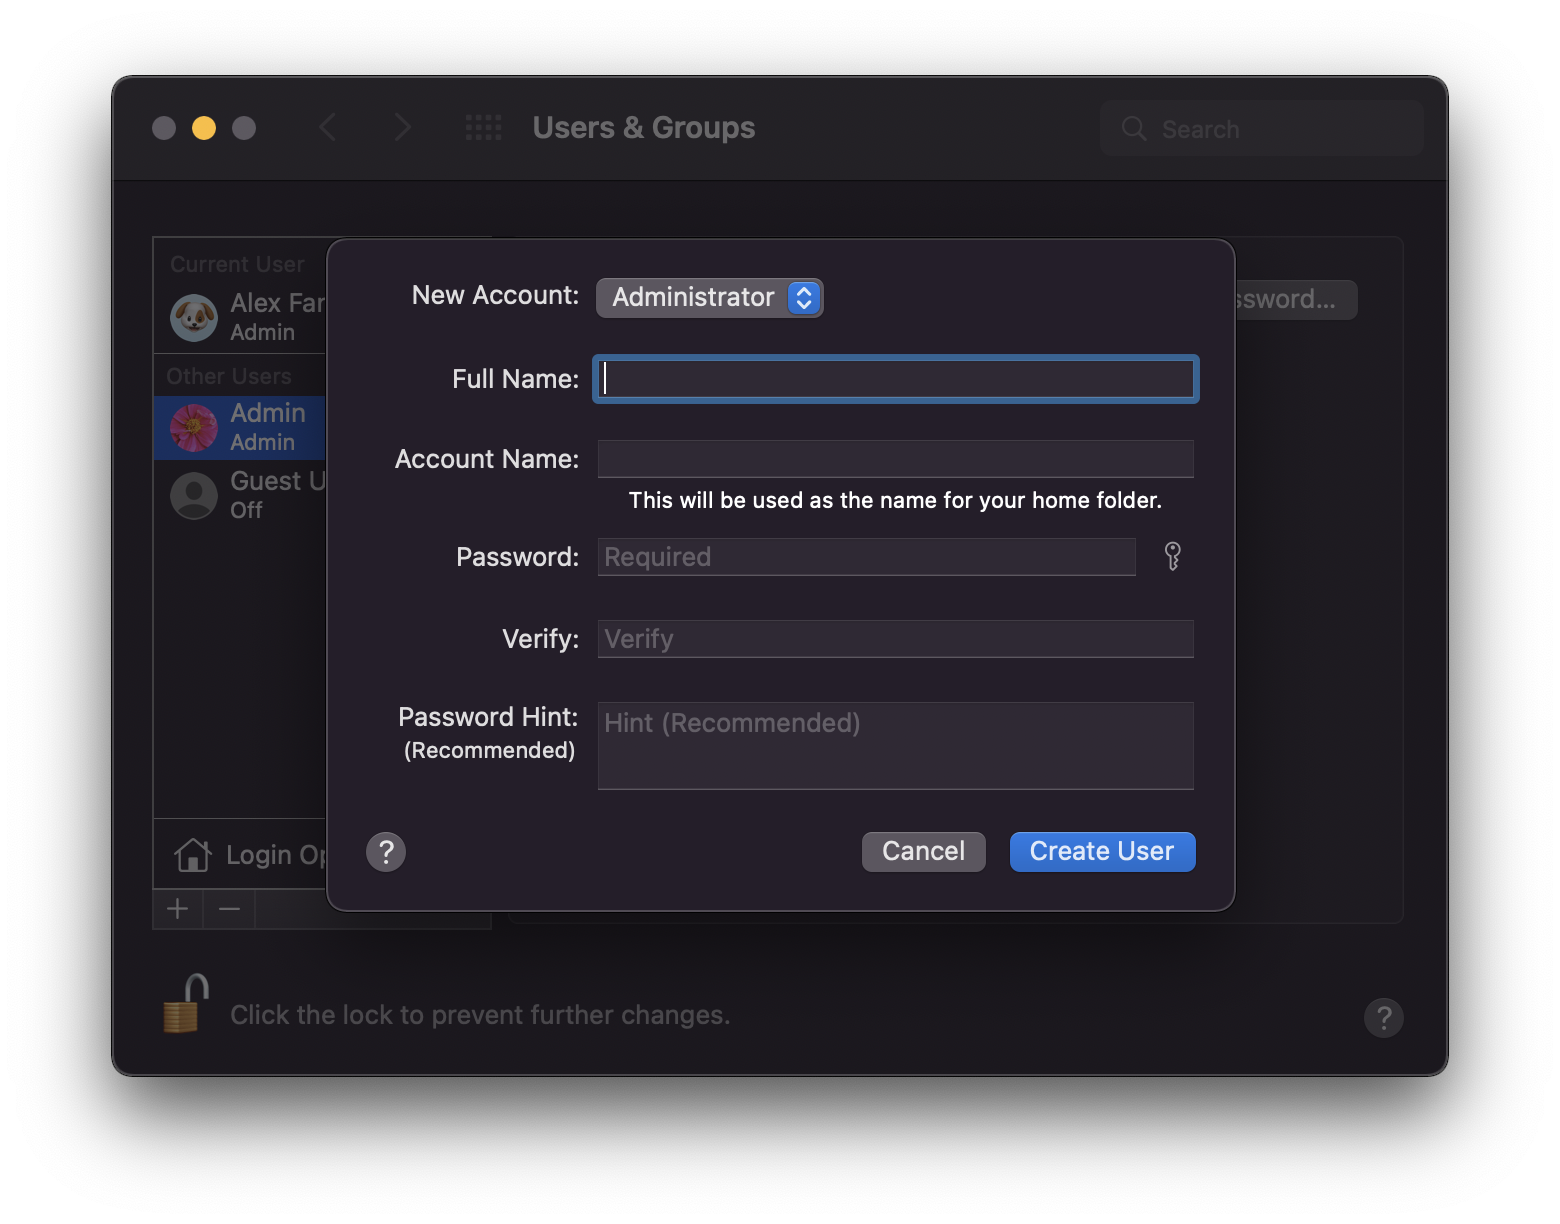Click the Create User button
Image resolution: width=1560 pixels, height=1224 pixels.
(x=1102, y=852)
